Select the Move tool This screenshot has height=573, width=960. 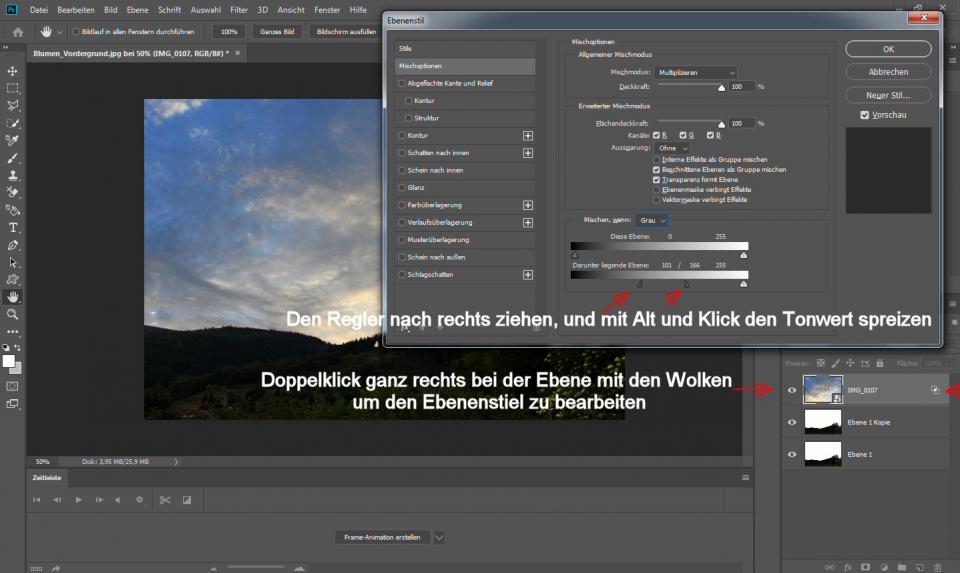(13, 71)
